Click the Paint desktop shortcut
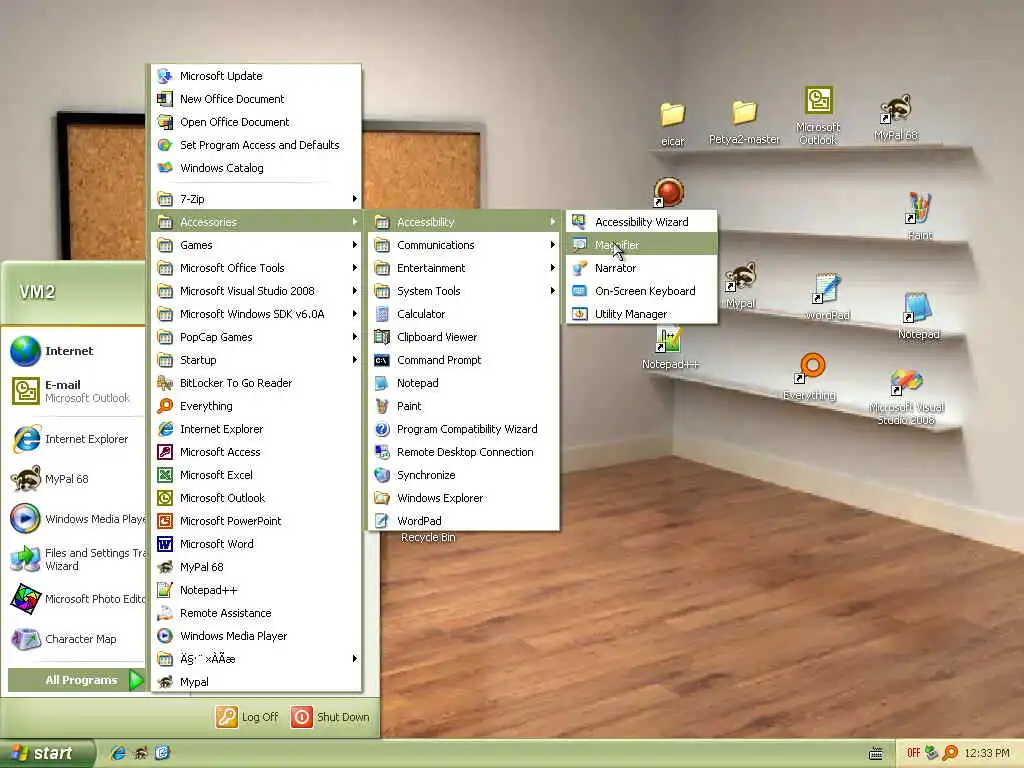Image resolution: width=1024 pixels, height=768 pixels. point(920,216)
